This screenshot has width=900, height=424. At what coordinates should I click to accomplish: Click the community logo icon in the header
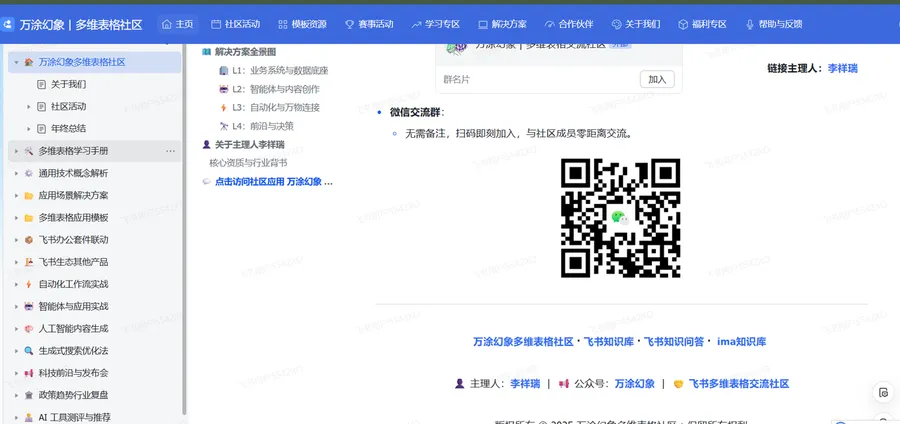pyautogui.click(x=6, y=25)
